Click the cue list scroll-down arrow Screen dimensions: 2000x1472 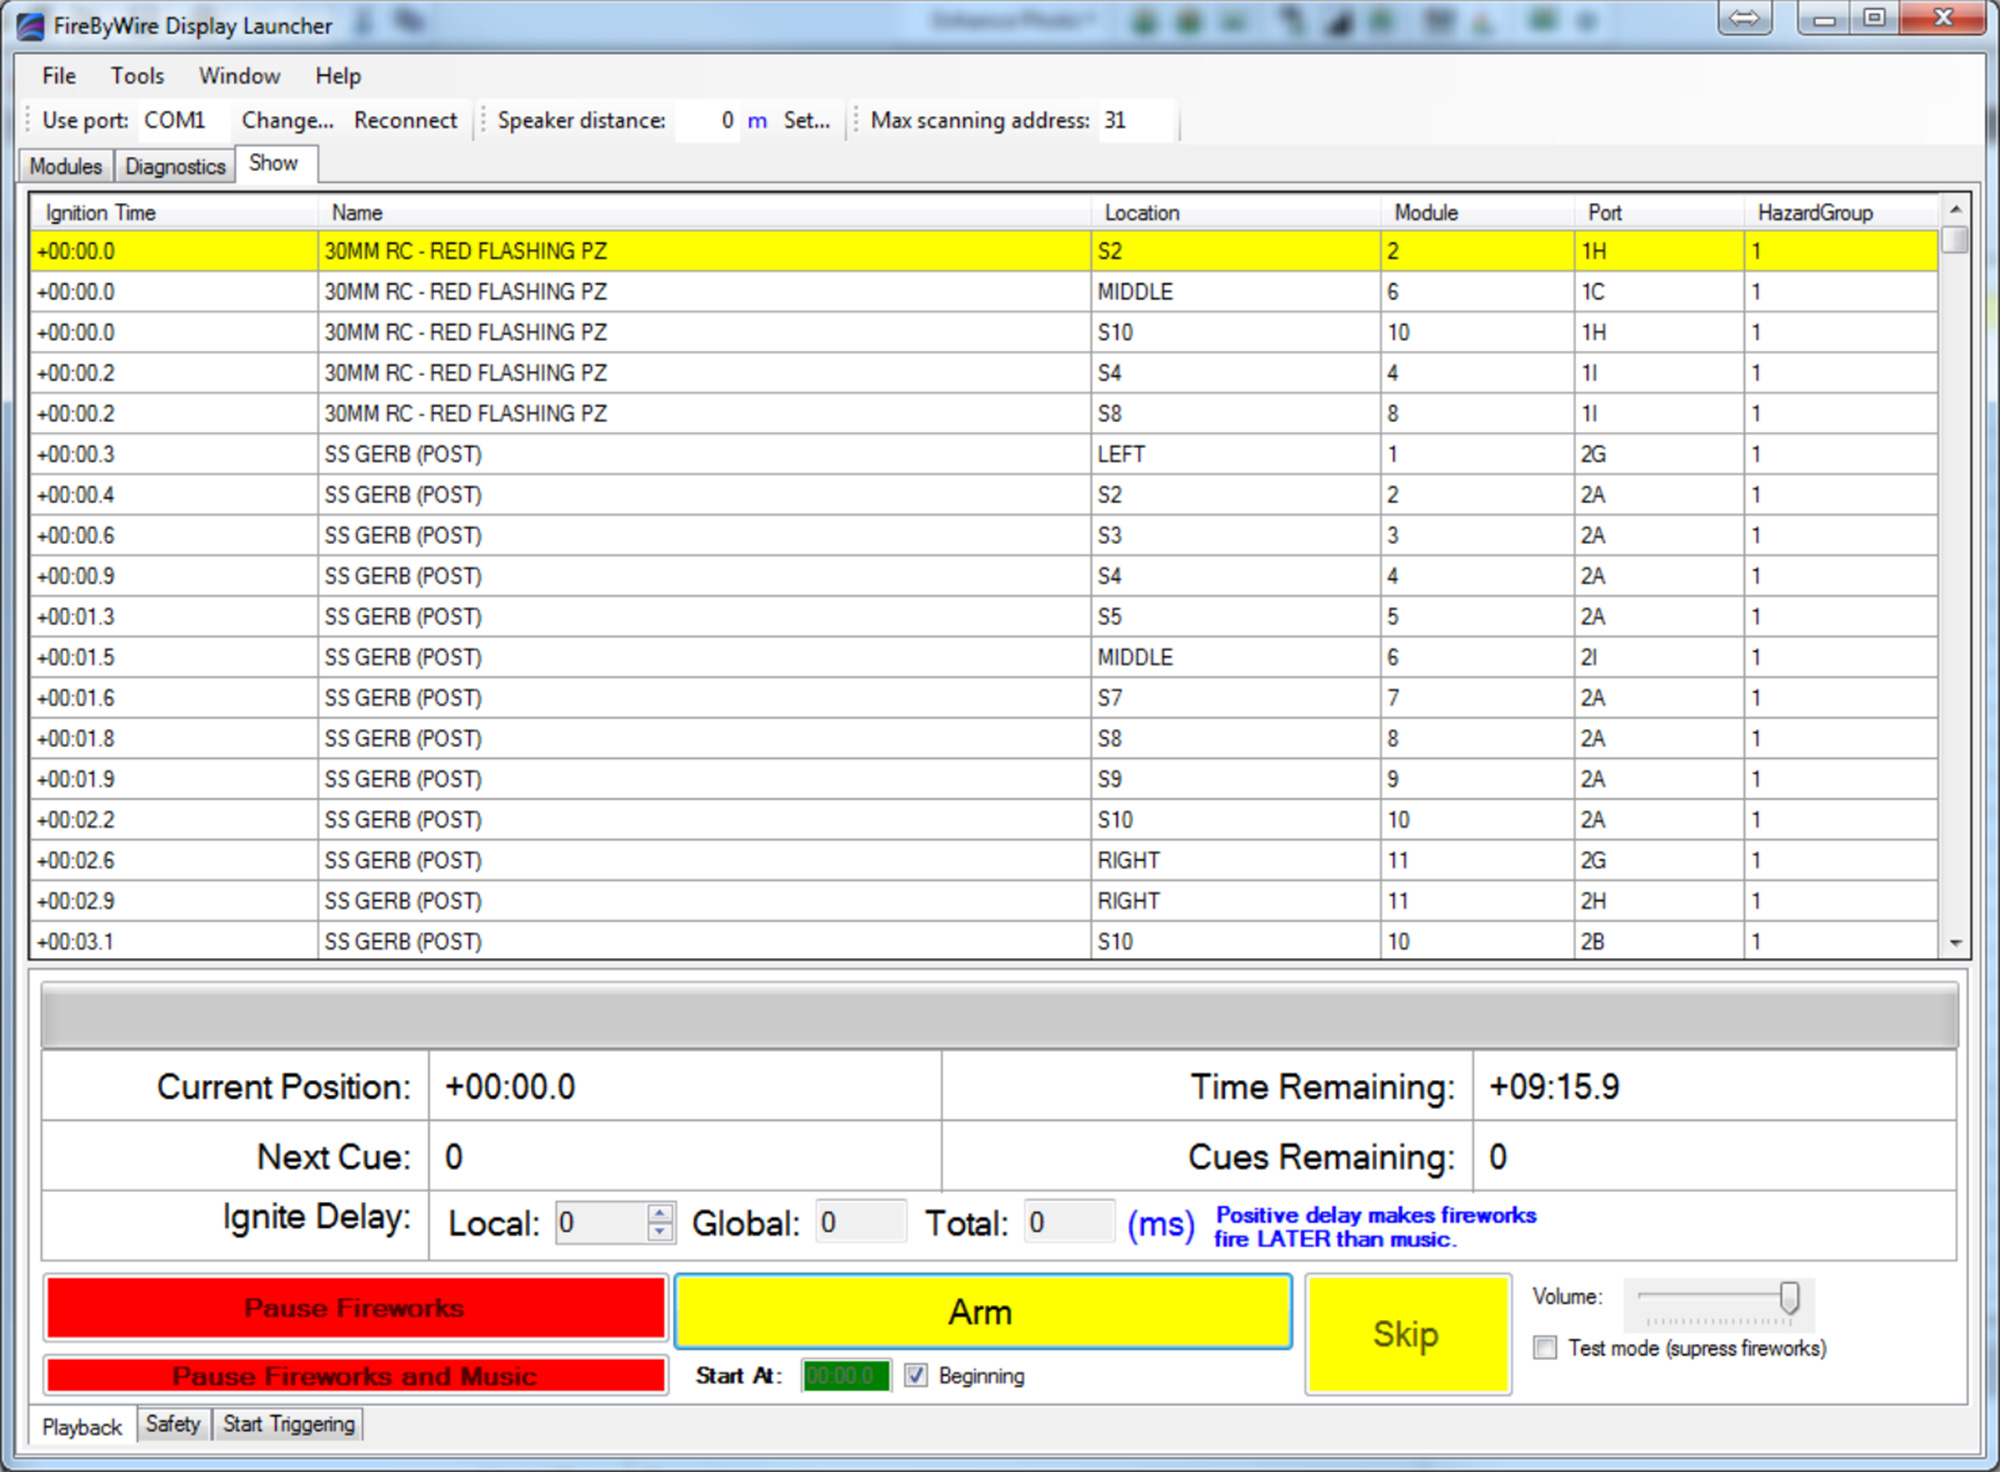pyautogui.click(x=1955, y=943)
